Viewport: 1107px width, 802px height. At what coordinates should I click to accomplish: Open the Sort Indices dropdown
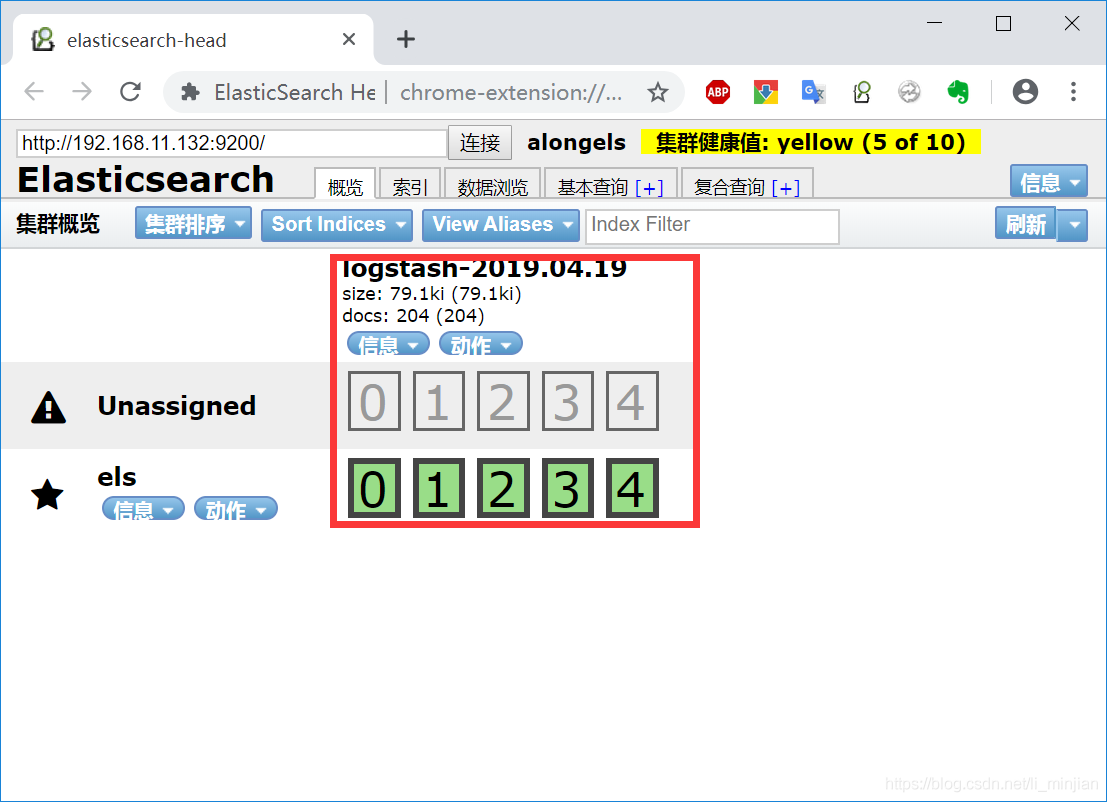tap(337, 225)
